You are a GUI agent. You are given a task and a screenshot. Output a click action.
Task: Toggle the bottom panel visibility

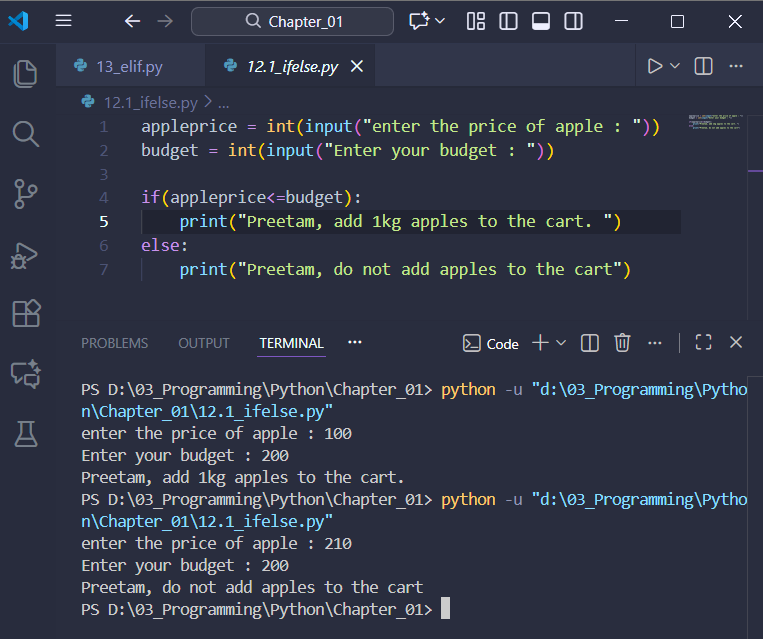click(x=541, y=21)
